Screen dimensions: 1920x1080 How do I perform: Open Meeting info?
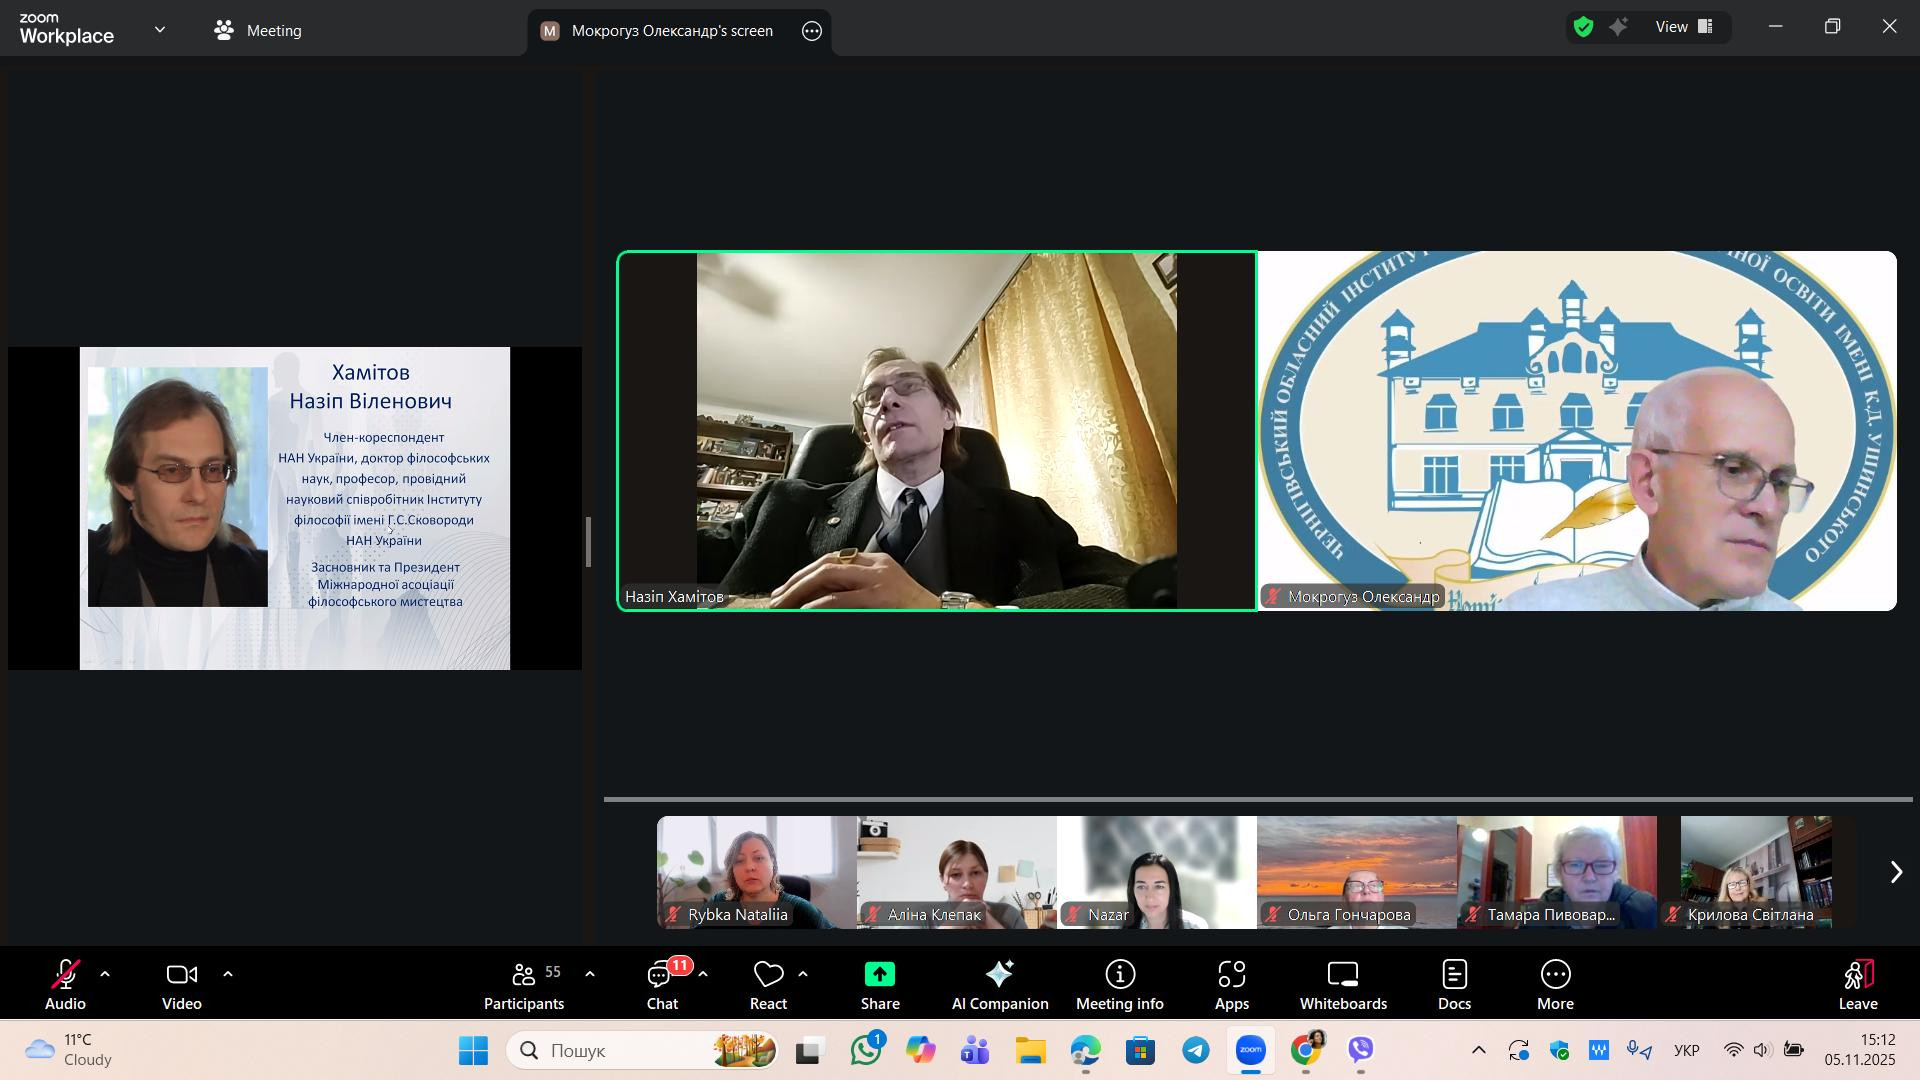pos(1119,985)
